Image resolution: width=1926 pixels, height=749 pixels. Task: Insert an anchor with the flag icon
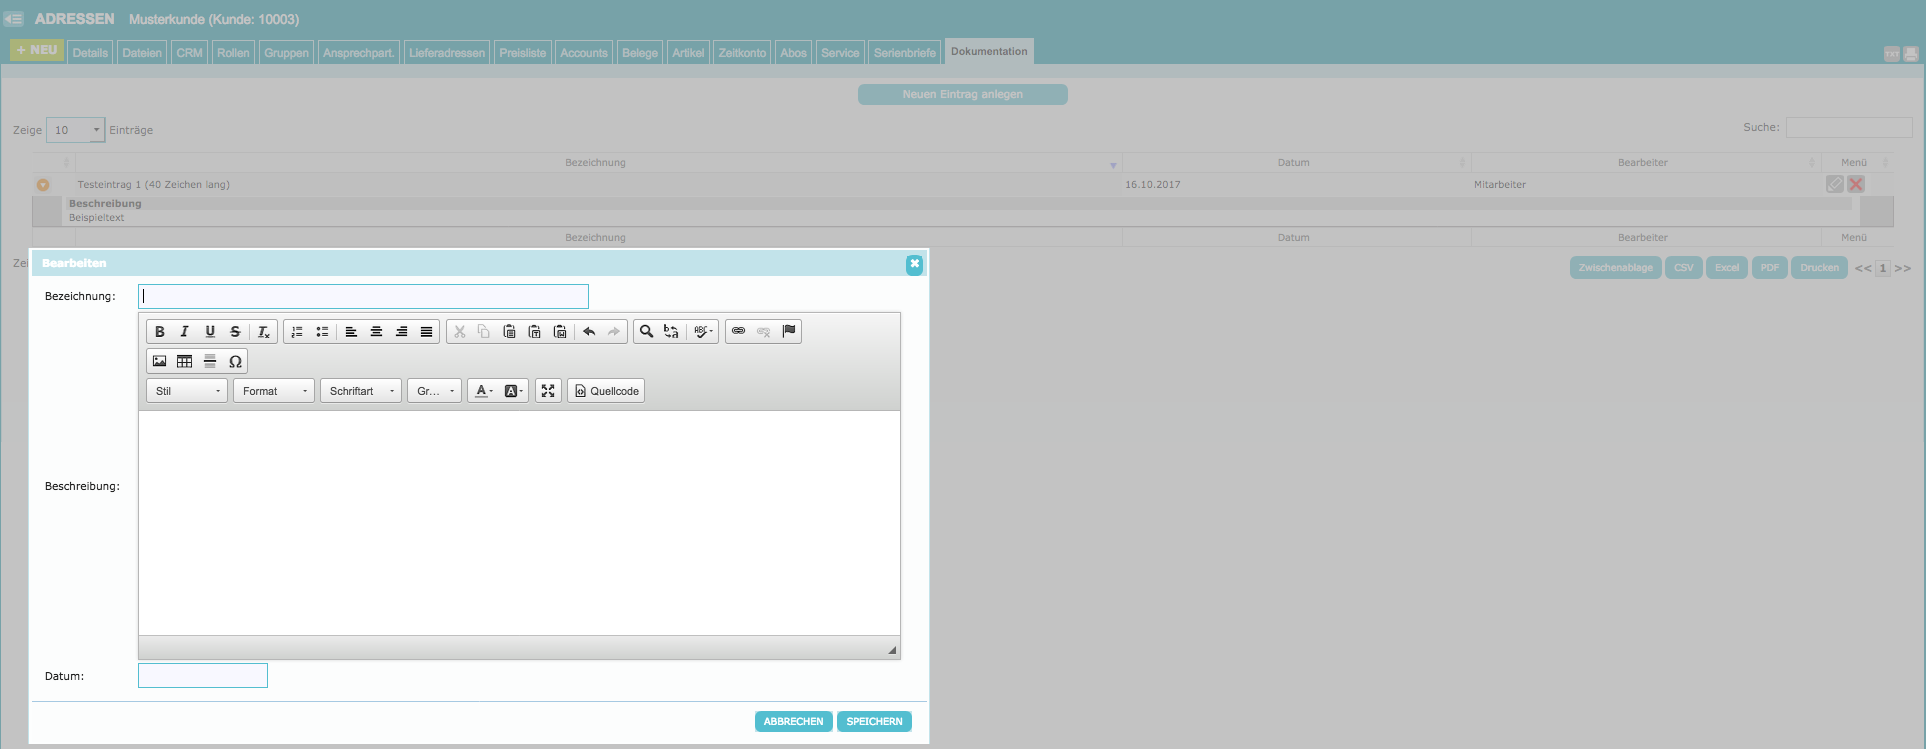click(789, 332)
